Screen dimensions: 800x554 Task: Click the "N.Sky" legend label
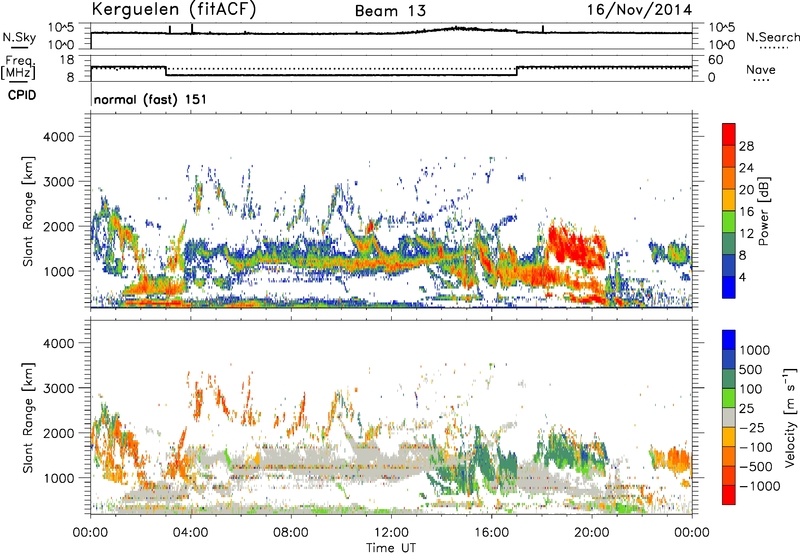pos(19,37)
